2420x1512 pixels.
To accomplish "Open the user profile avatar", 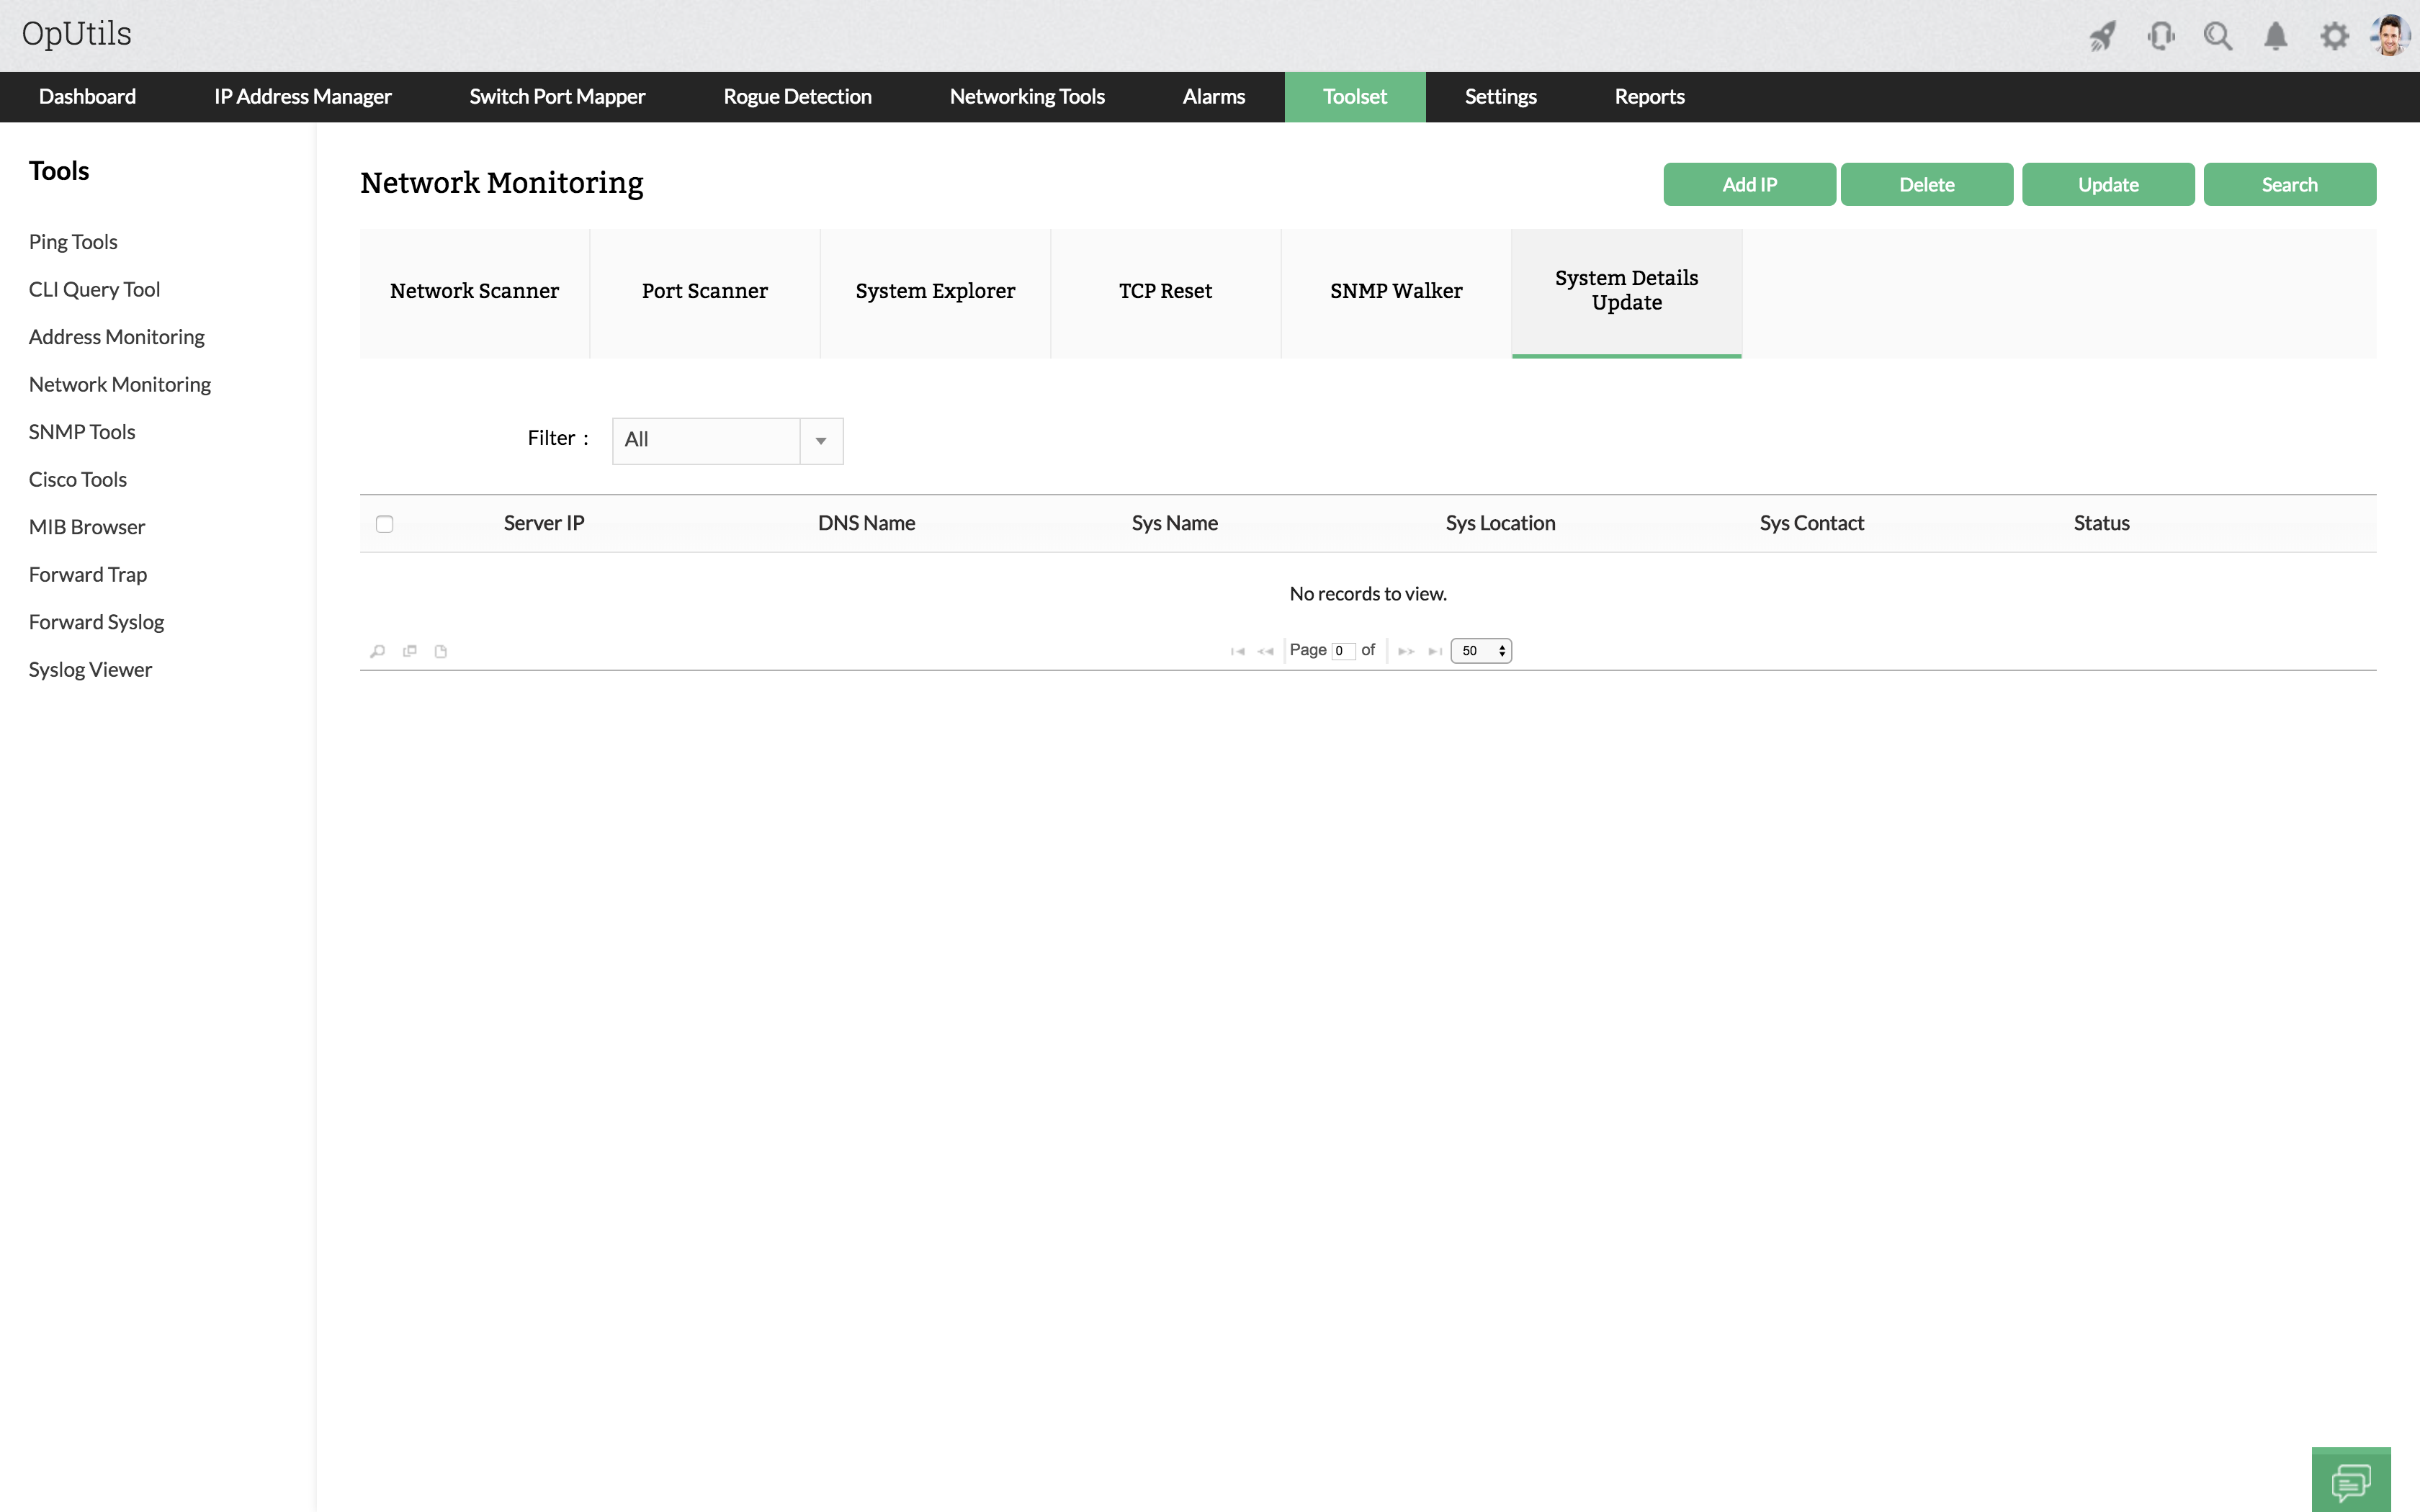I will click(x=2391, y=36).
